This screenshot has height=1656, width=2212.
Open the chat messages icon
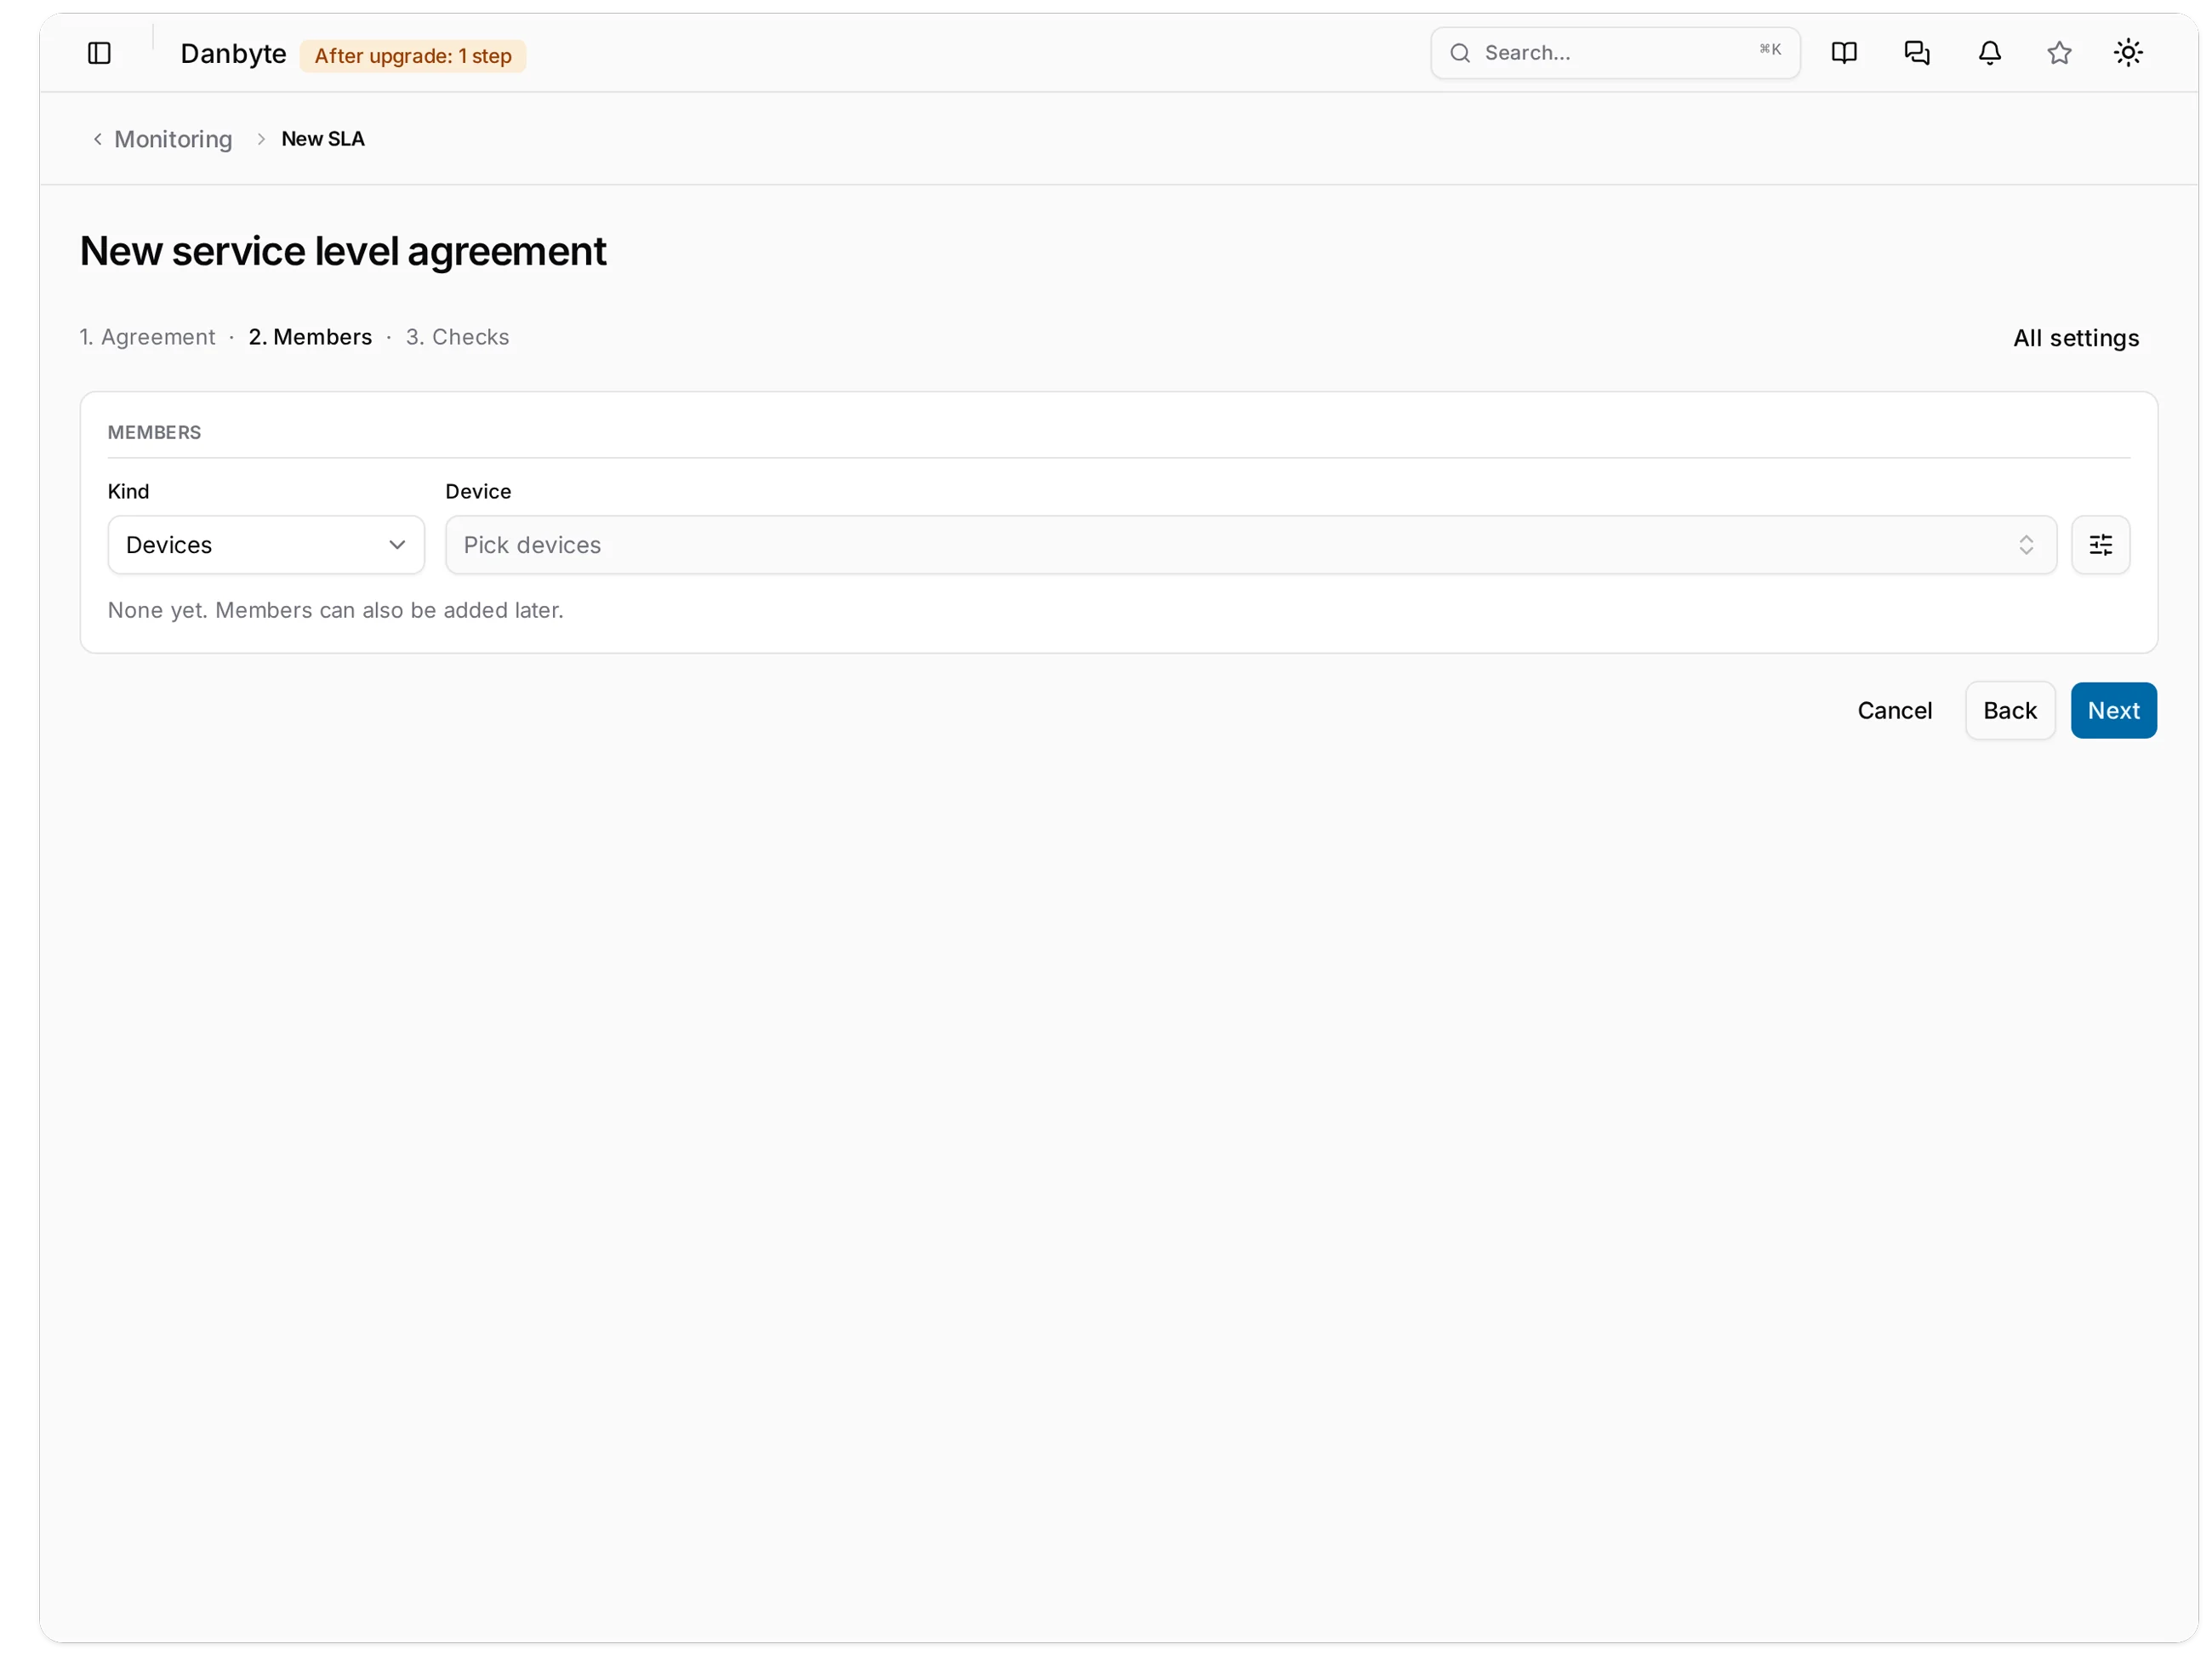tap(1917, 53)
